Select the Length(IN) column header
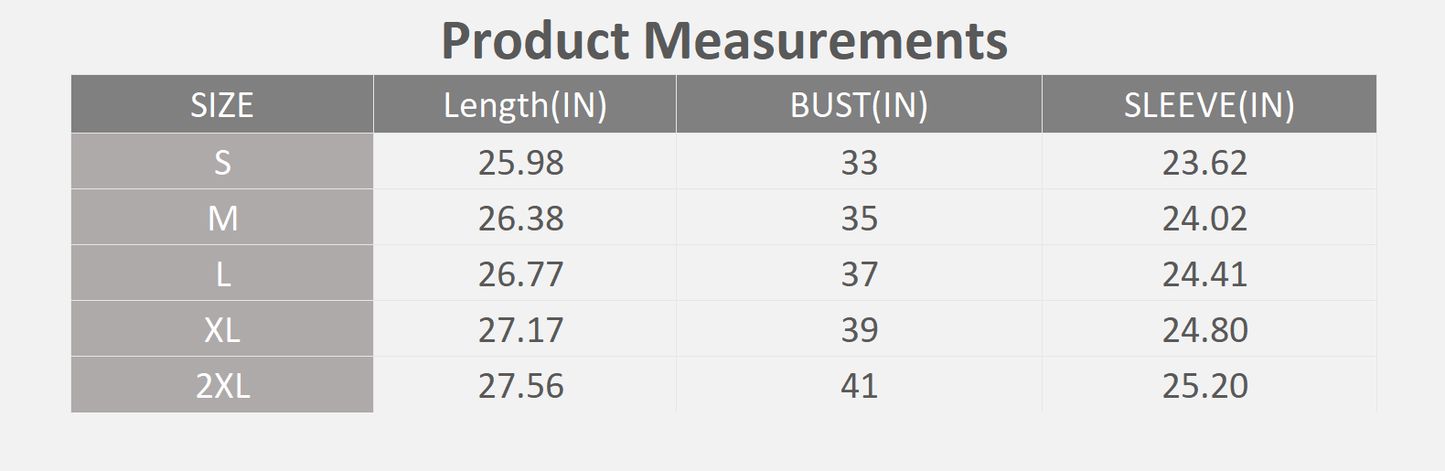 525,104
